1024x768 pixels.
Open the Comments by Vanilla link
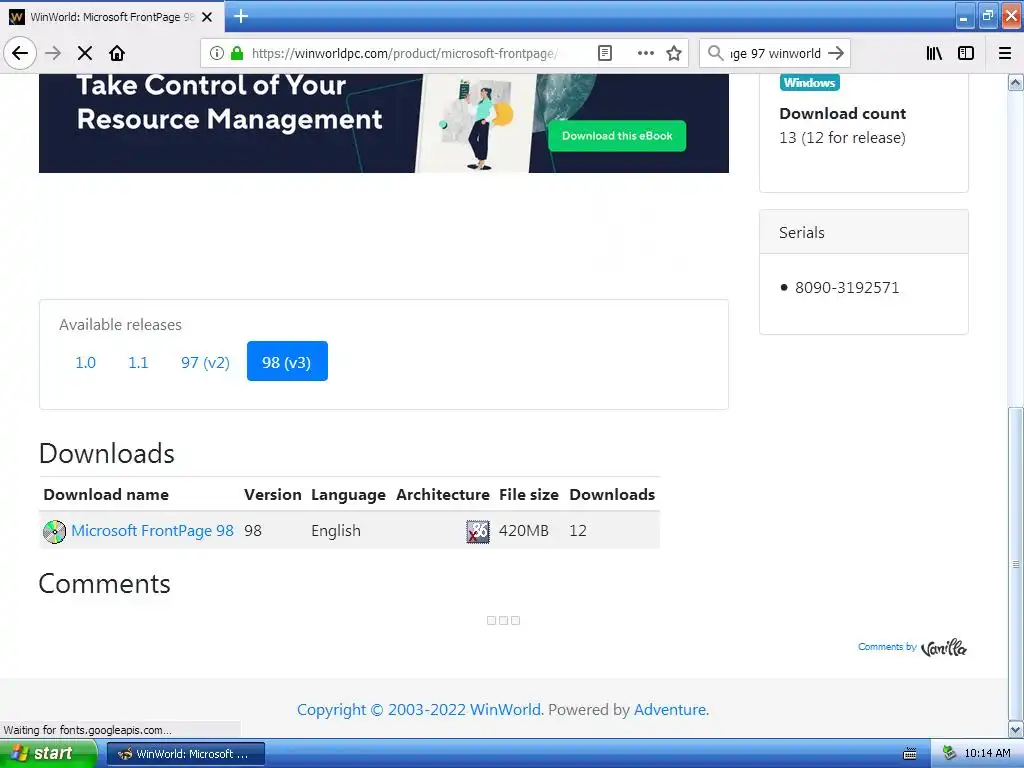pos(912,647)
